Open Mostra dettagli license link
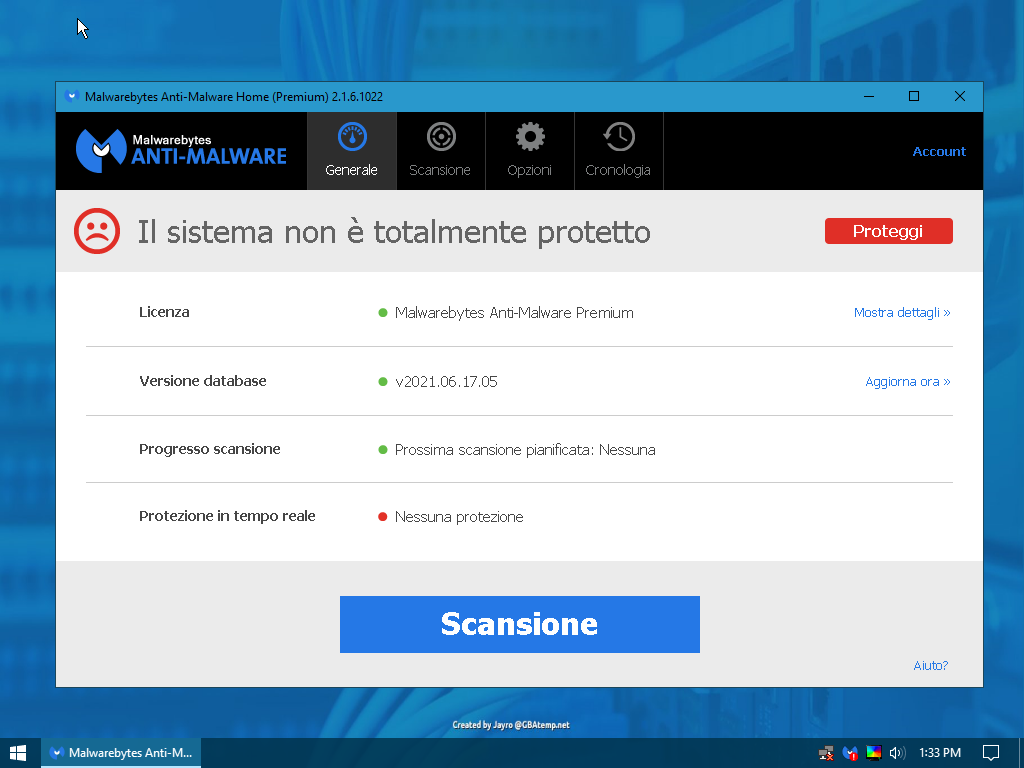This screenshot has height=768, width=1024. (902, 313)
